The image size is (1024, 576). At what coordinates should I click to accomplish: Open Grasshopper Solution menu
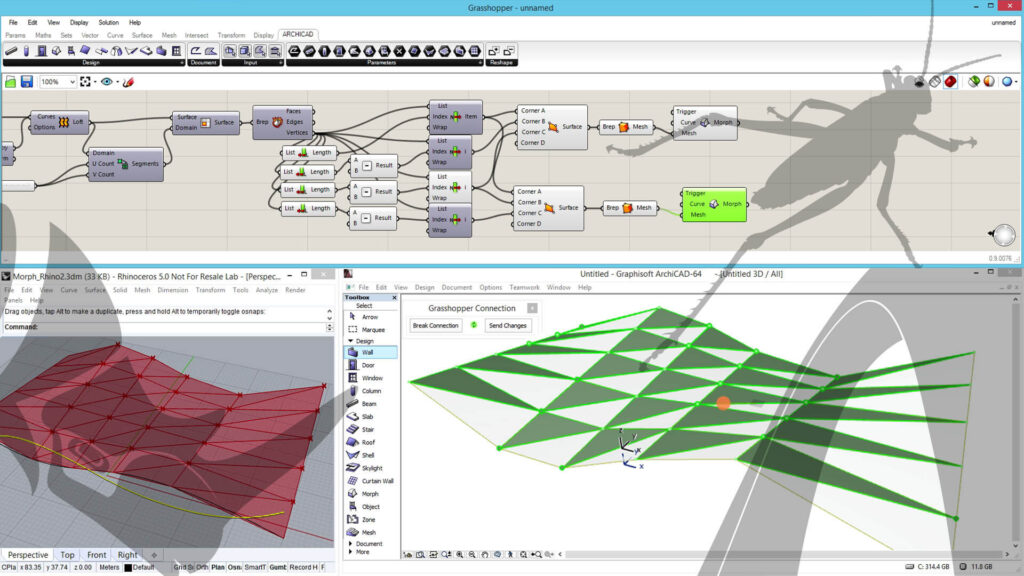point(108,22)
